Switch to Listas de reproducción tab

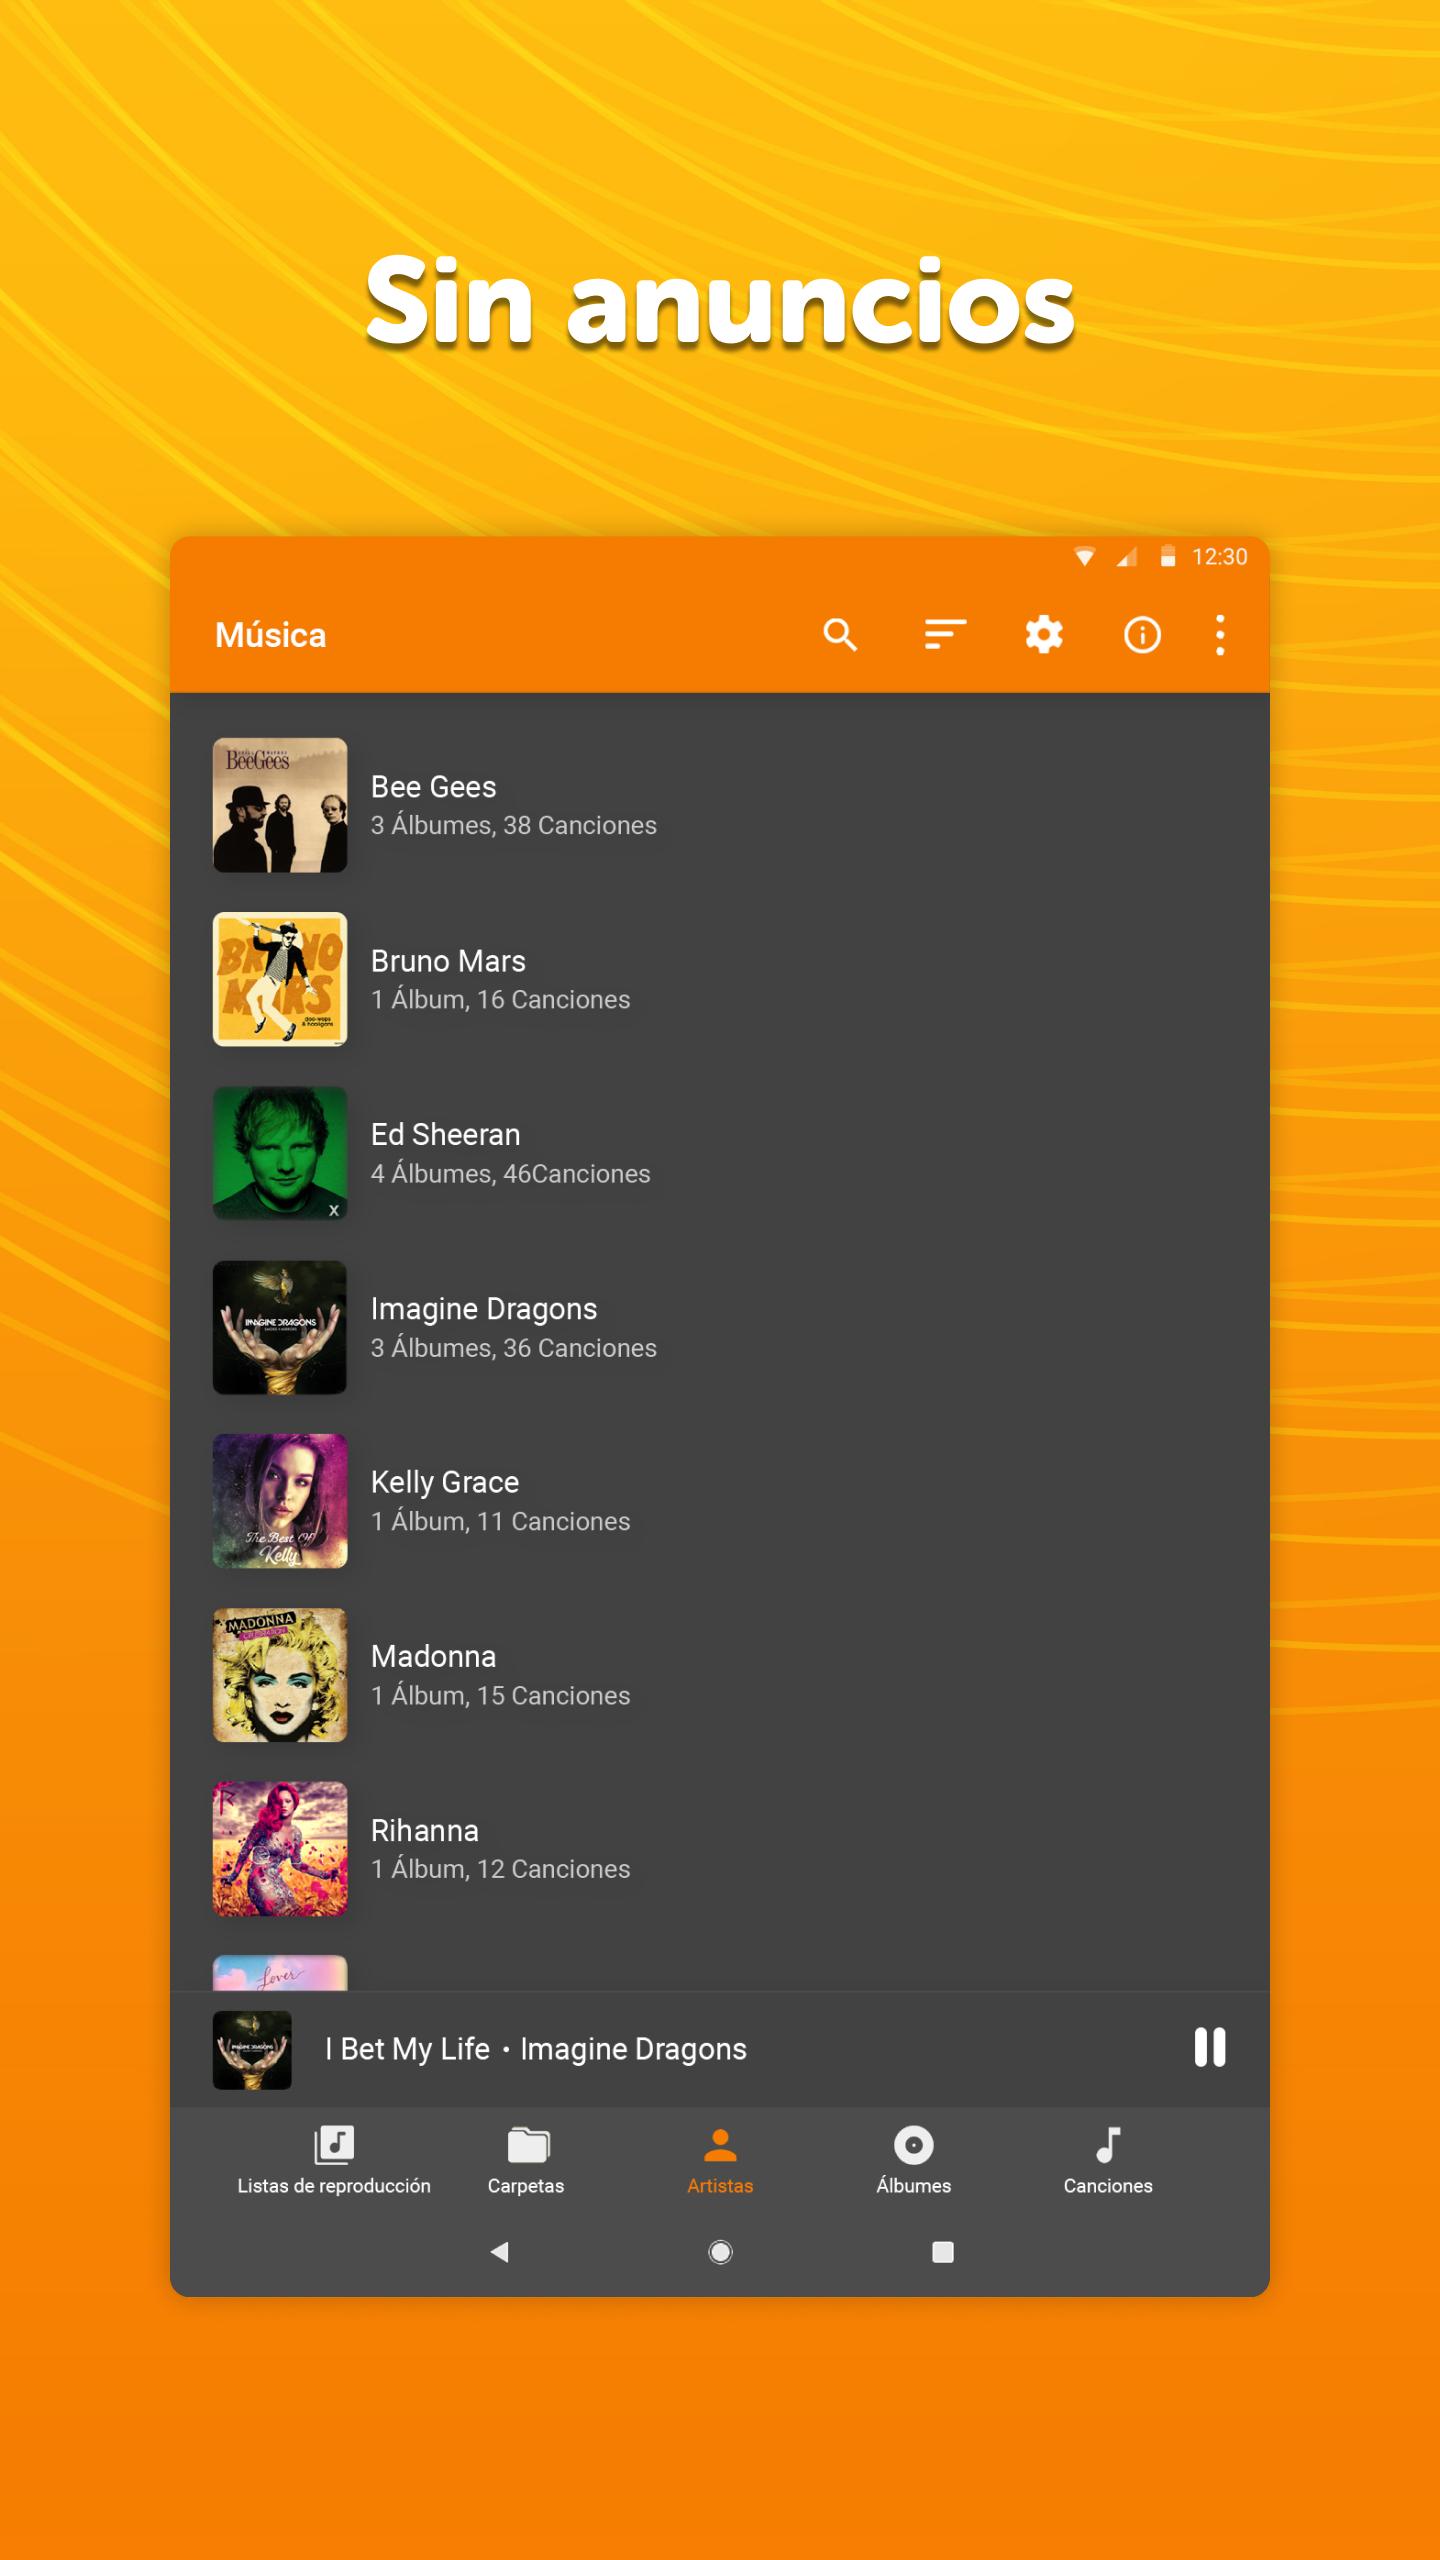(333, 2162)
